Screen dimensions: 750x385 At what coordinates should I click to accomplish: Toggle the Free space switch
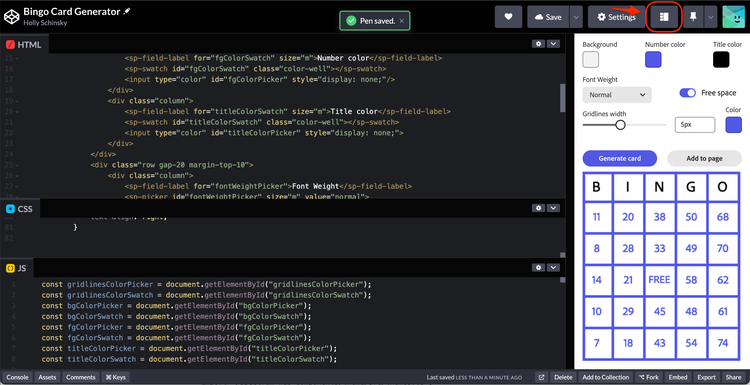(x=687, y=93)
